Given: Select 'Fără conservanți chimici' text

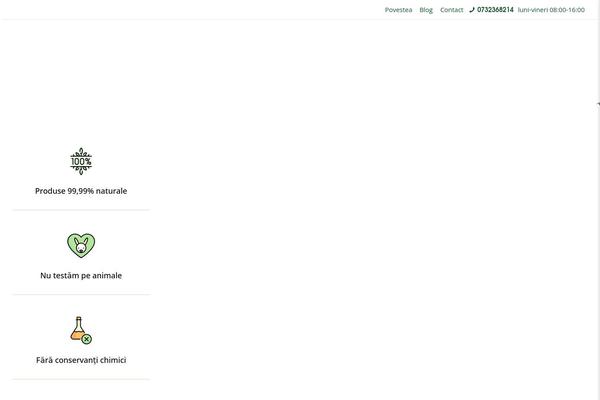Looking at the screenshot, I should tap(81, 360).
